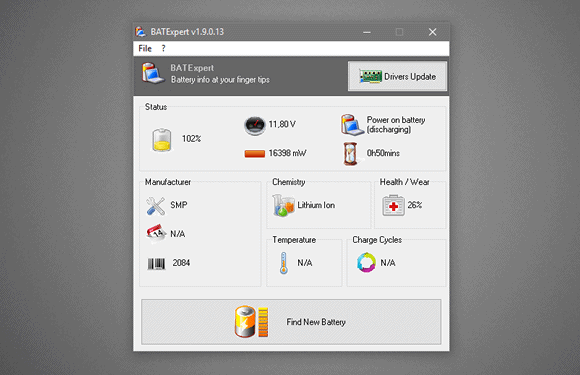Click the 11,80 V voltage reading
This screenshot has height=375, width=580.
pos(282,124)
